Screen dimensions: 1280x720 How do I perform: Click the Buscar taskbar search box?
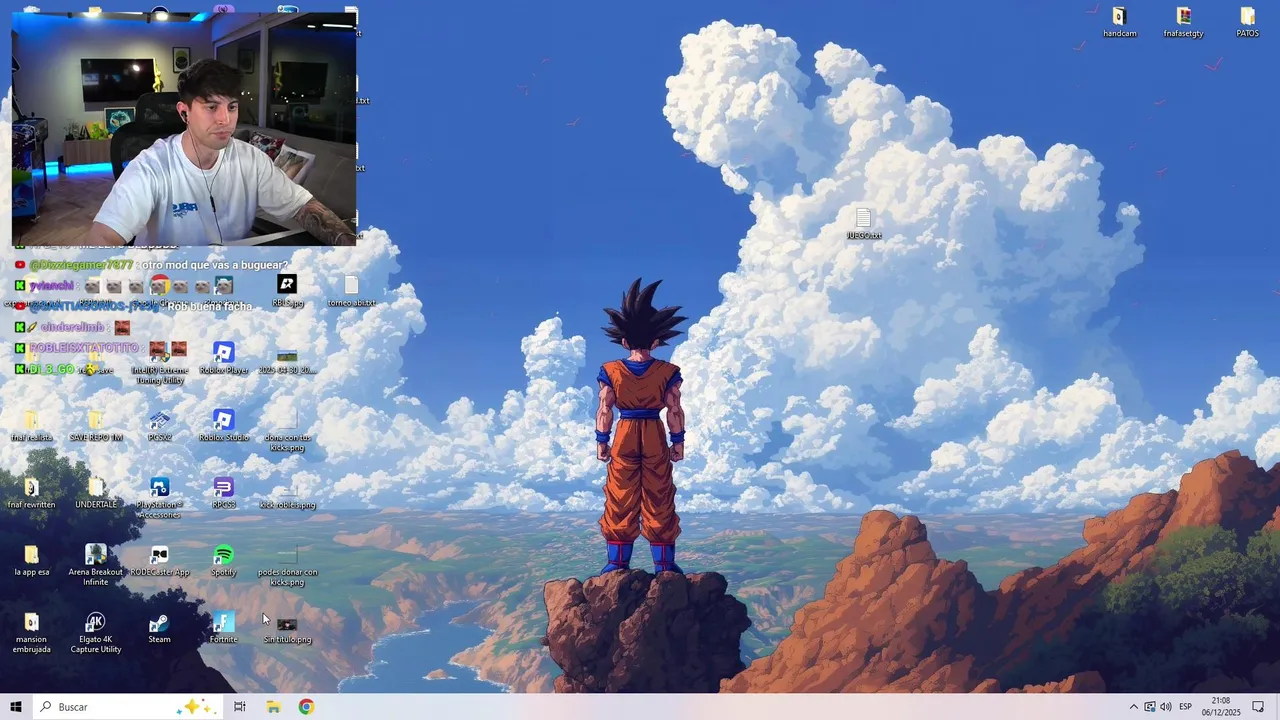[127, 707]
